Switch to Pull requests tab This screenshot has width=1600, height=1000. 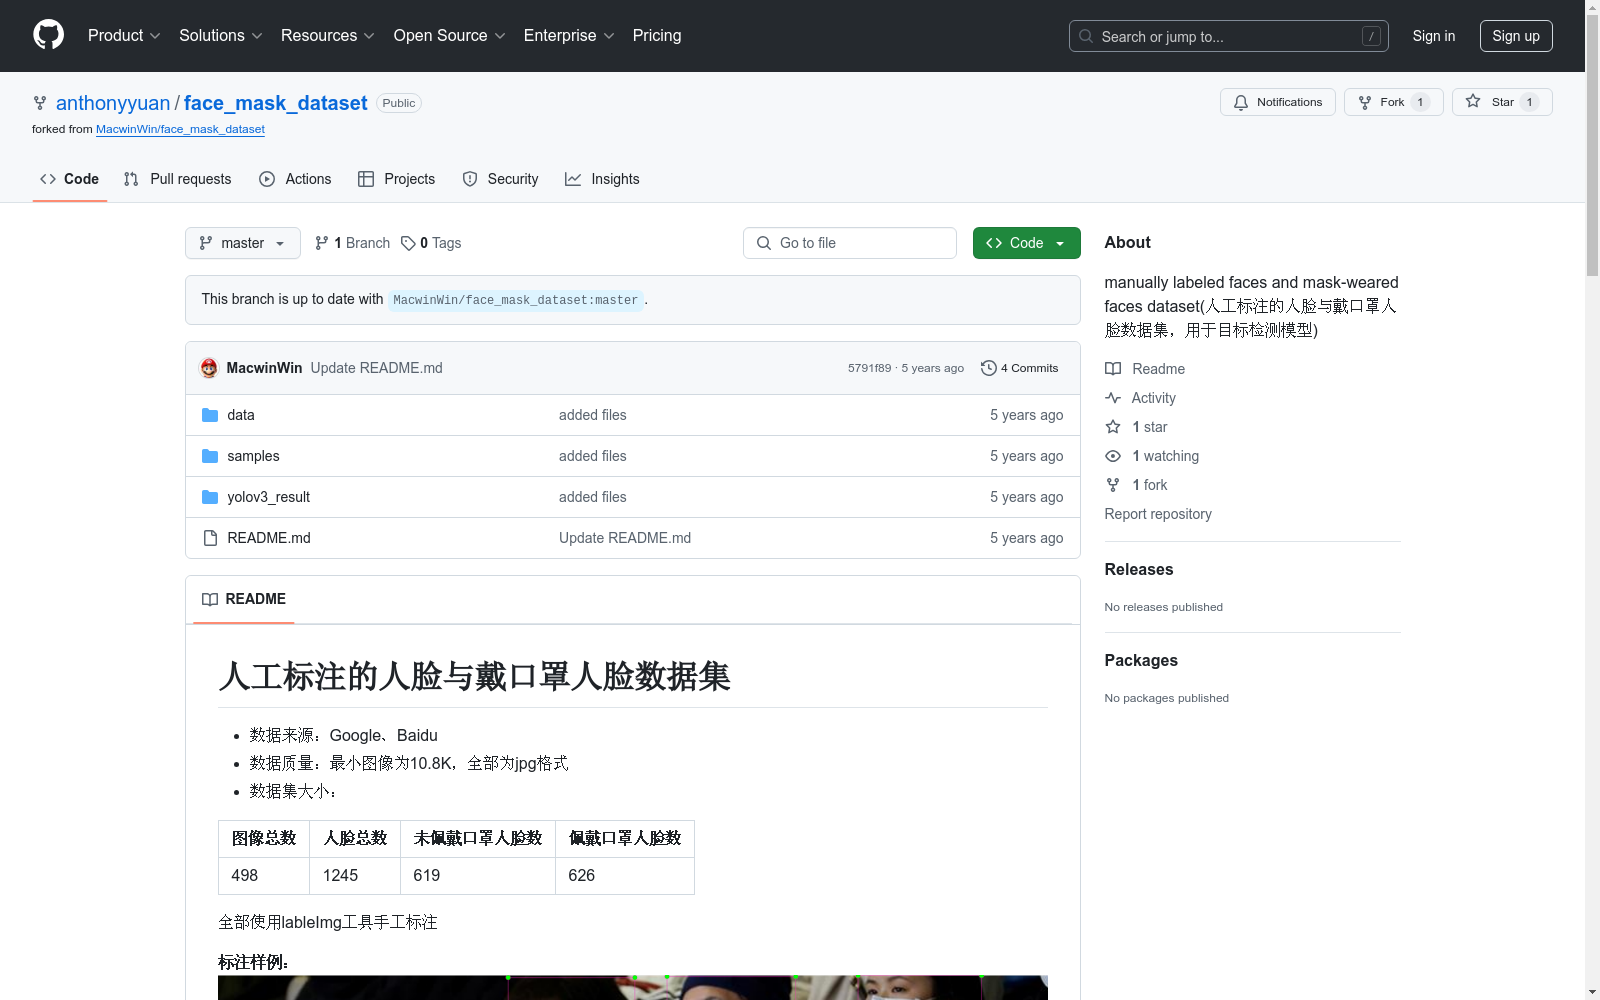[x=177, y=179]
